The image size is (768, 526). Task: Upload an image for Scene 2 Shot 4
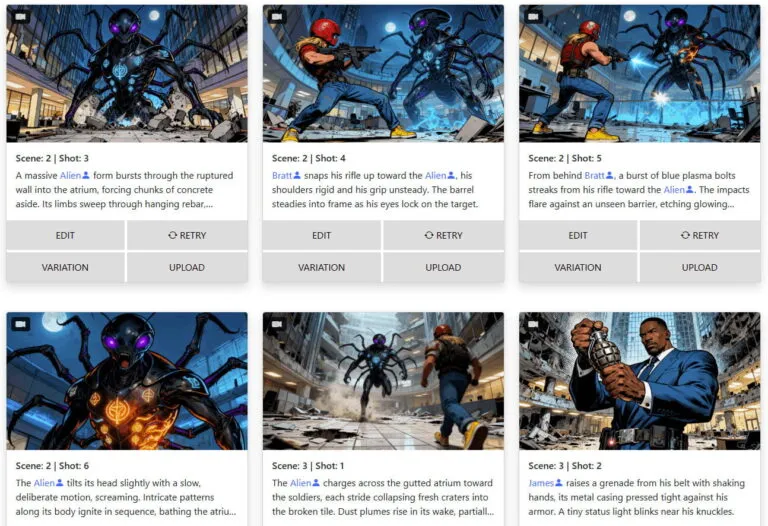point(443,267)
